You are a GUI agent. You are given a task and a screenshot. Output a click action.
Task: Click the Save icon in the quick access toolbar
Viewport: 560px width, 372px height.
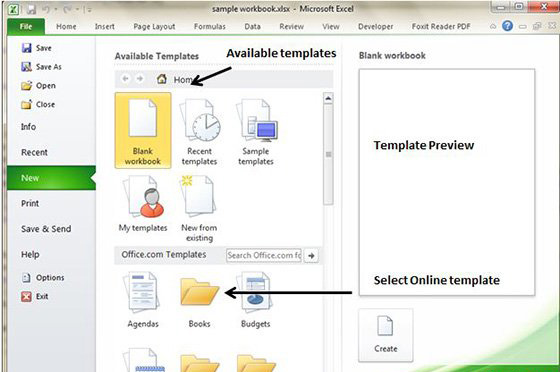tap(31, 9)
